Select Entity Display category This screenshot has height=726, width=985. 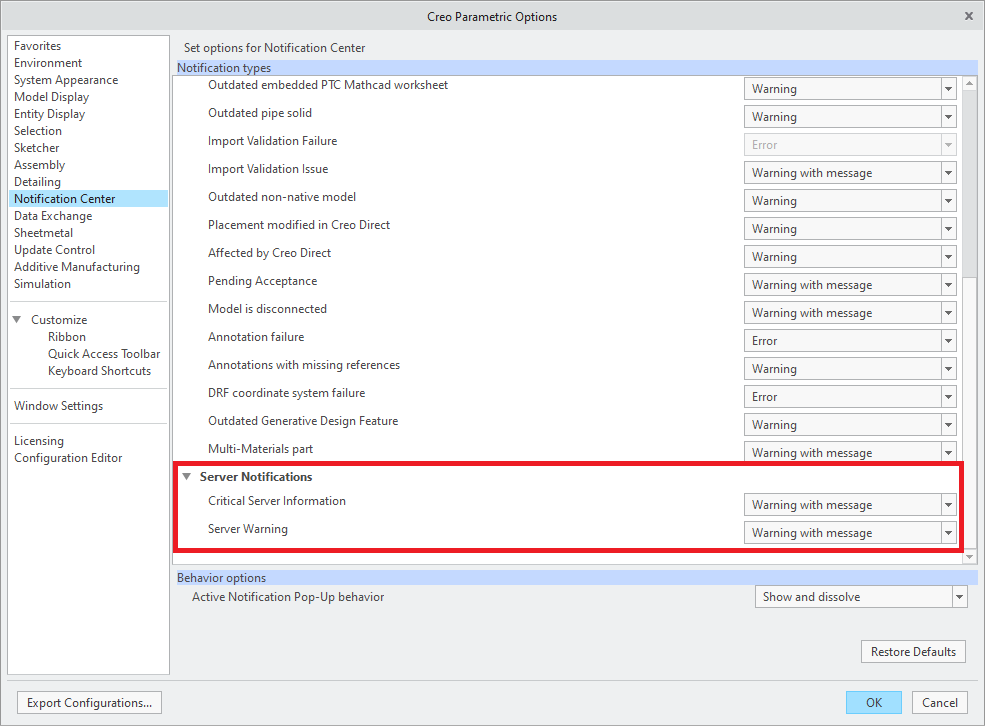click(x=49, y=114)
